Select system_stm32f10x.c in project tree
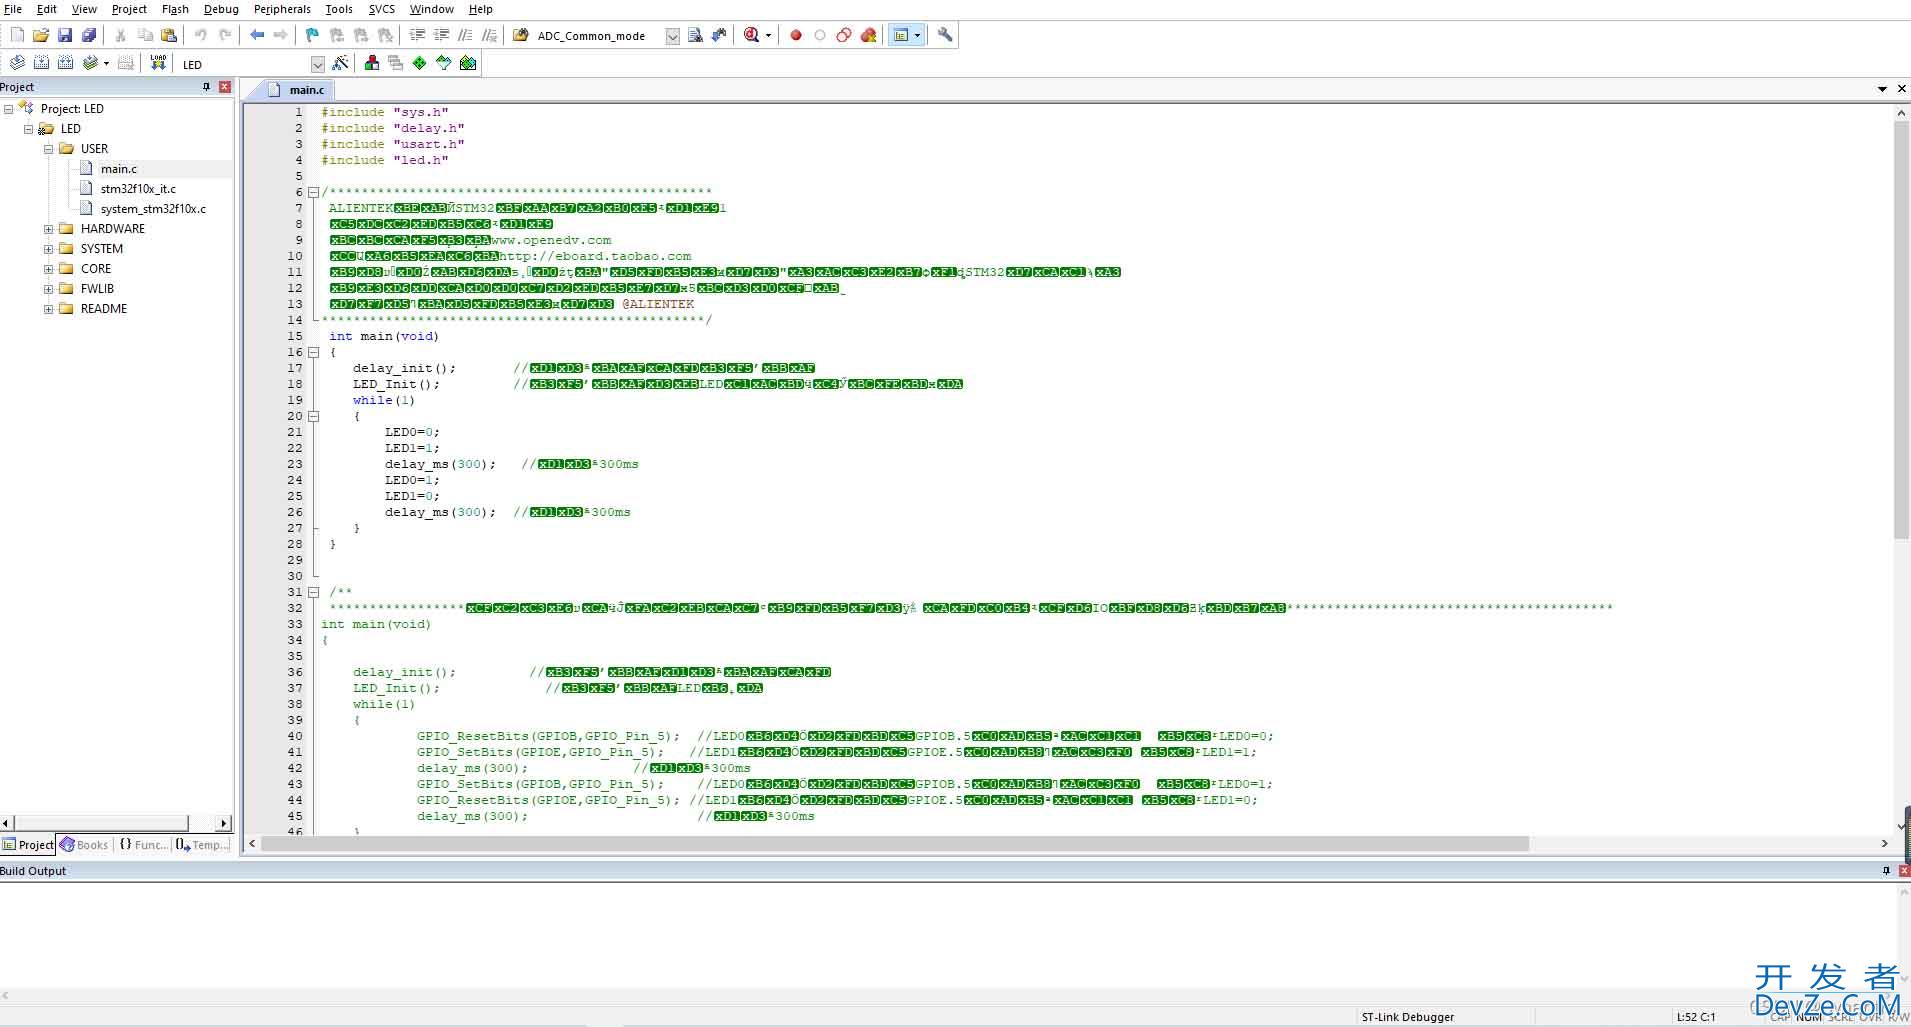Viewport: 1911px width, 1027px height. coord(153,209)
